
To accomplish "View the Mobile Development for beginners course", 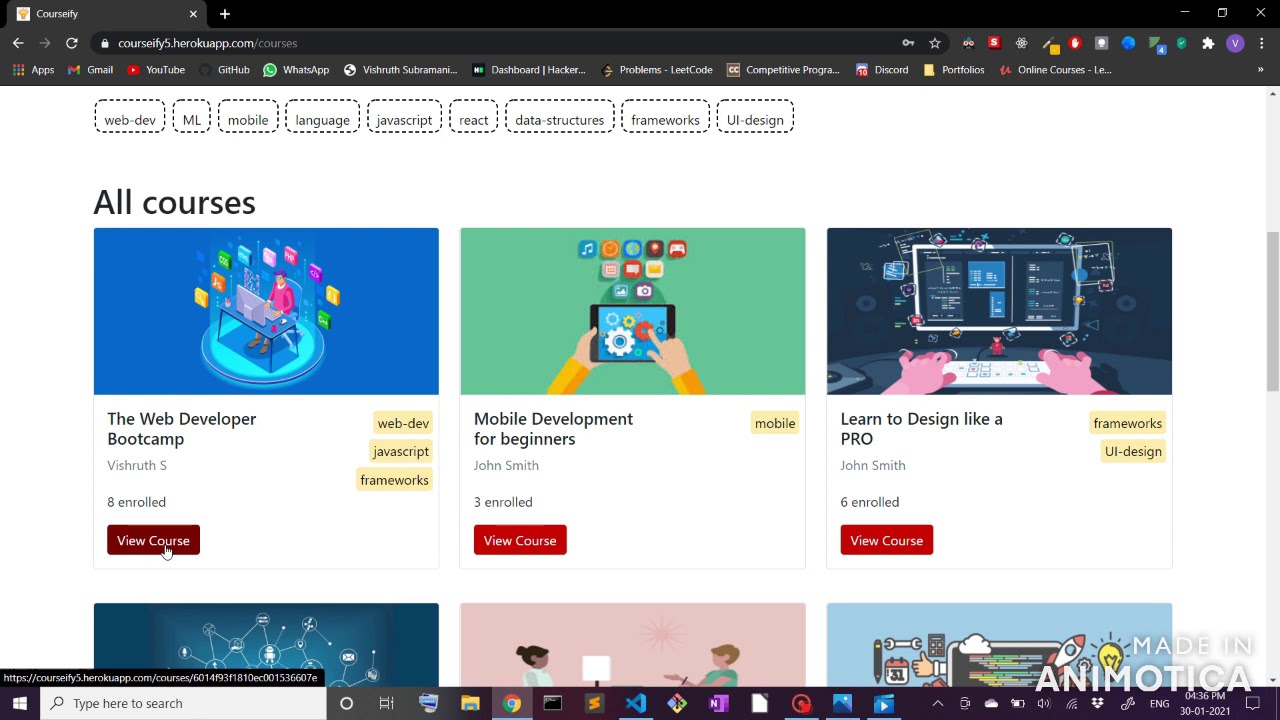I will tap(520, 541).
